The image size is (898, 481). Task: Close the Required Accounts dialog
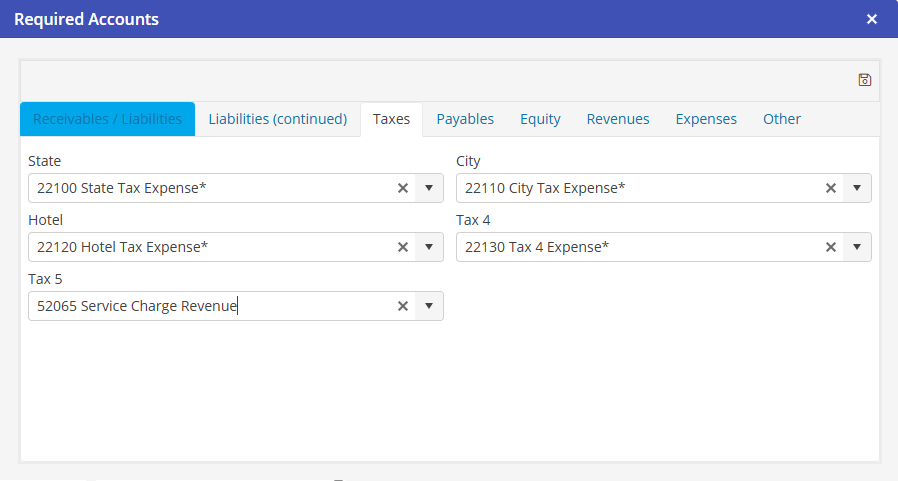pyautogui.click(x=872, y=19)
